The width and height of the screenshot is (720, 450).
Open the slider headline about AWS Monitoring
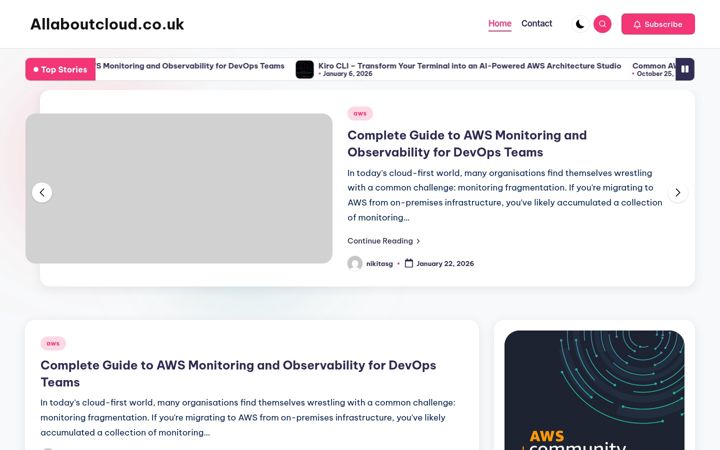point(467,144)
